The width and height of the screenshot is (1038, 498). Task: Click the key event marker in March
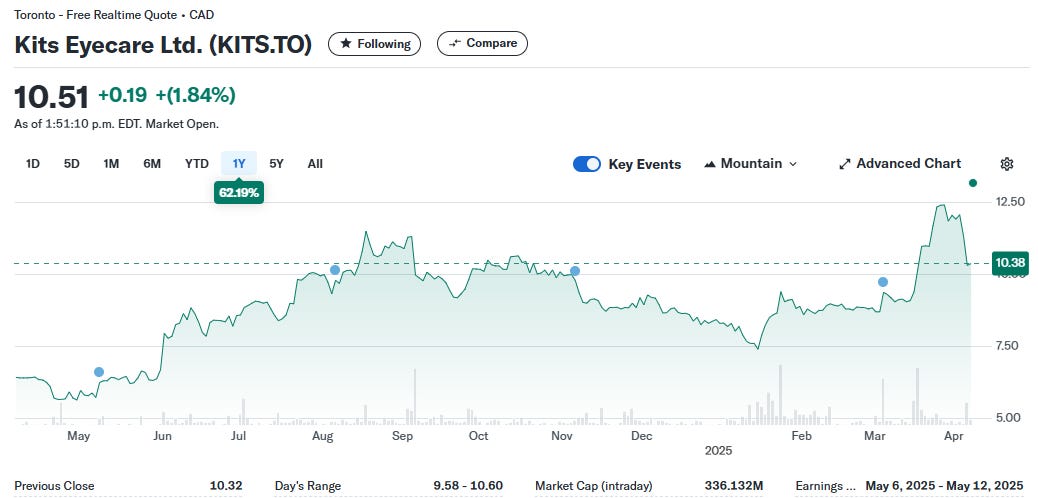pos(883,282)
